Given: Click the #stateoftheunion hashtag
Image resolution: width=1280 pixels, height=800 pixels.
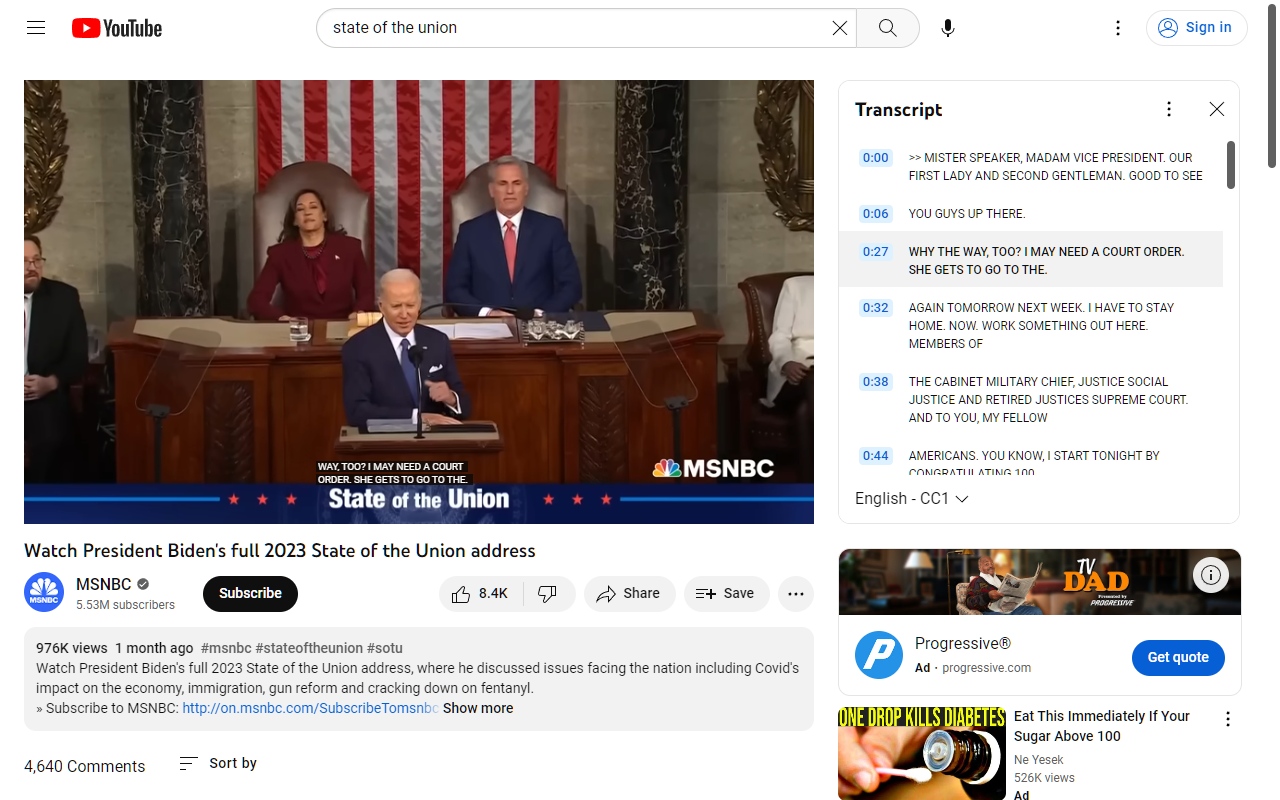Looking at the screenshot, I should tap(309, 648).
